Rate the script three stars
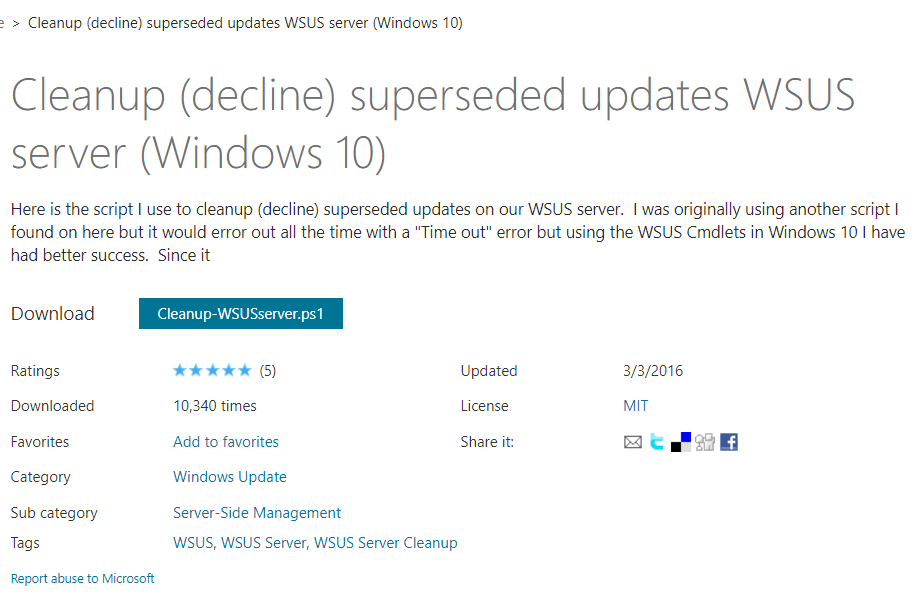The width and height of the screenshot is (920, 608). click(212, 370)
